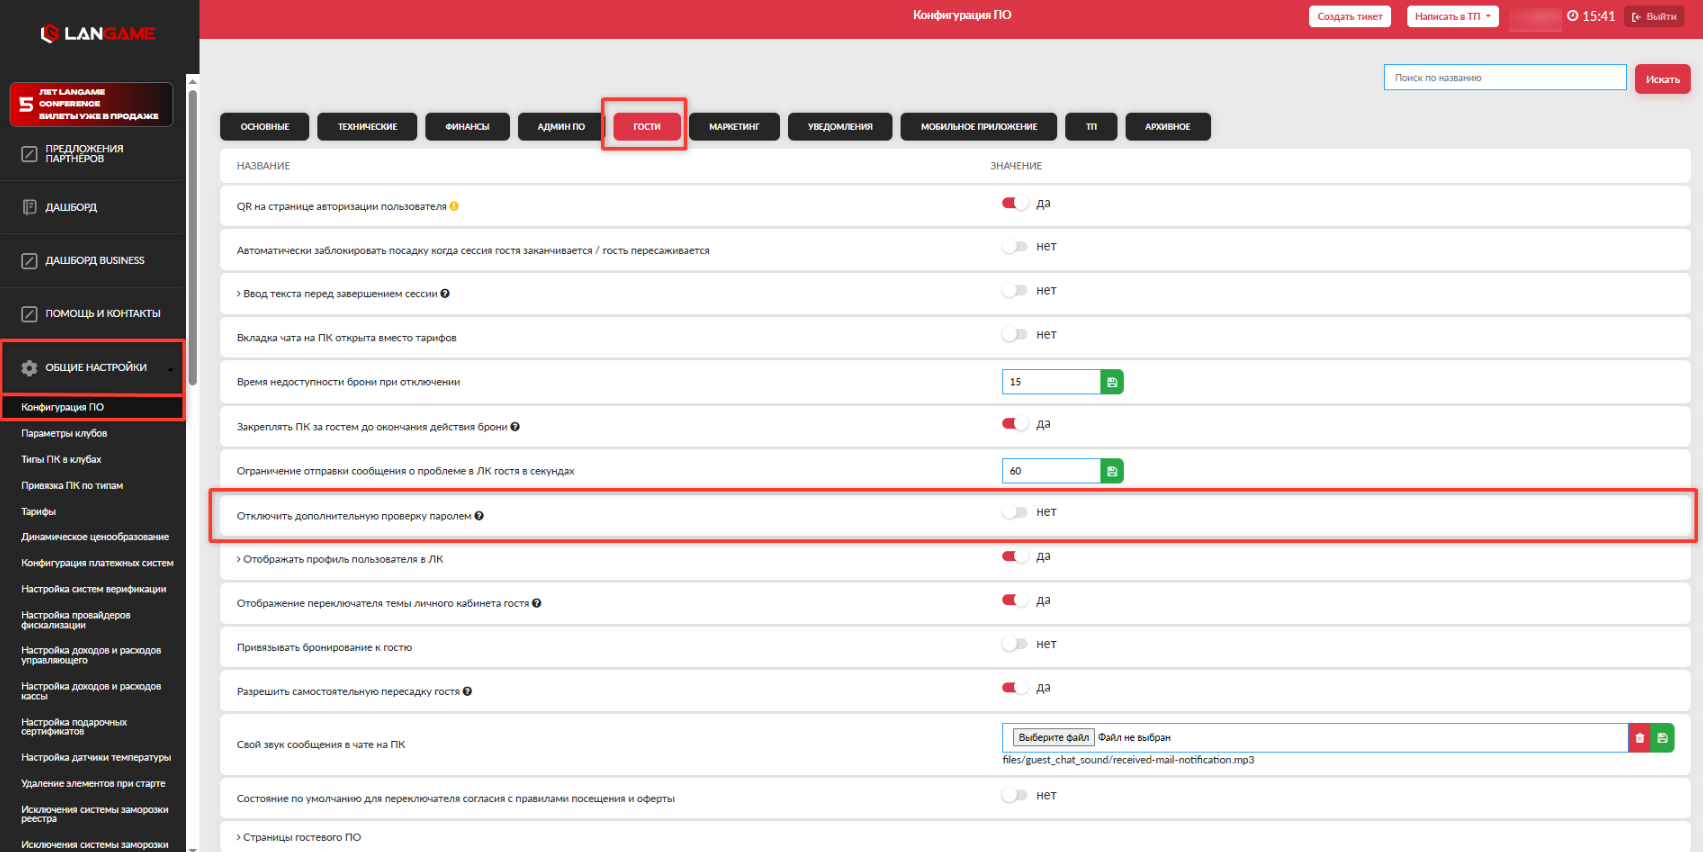Click the message limit seconds input field
Screen dimensions: 1703x852
[x=1051, y=471]
